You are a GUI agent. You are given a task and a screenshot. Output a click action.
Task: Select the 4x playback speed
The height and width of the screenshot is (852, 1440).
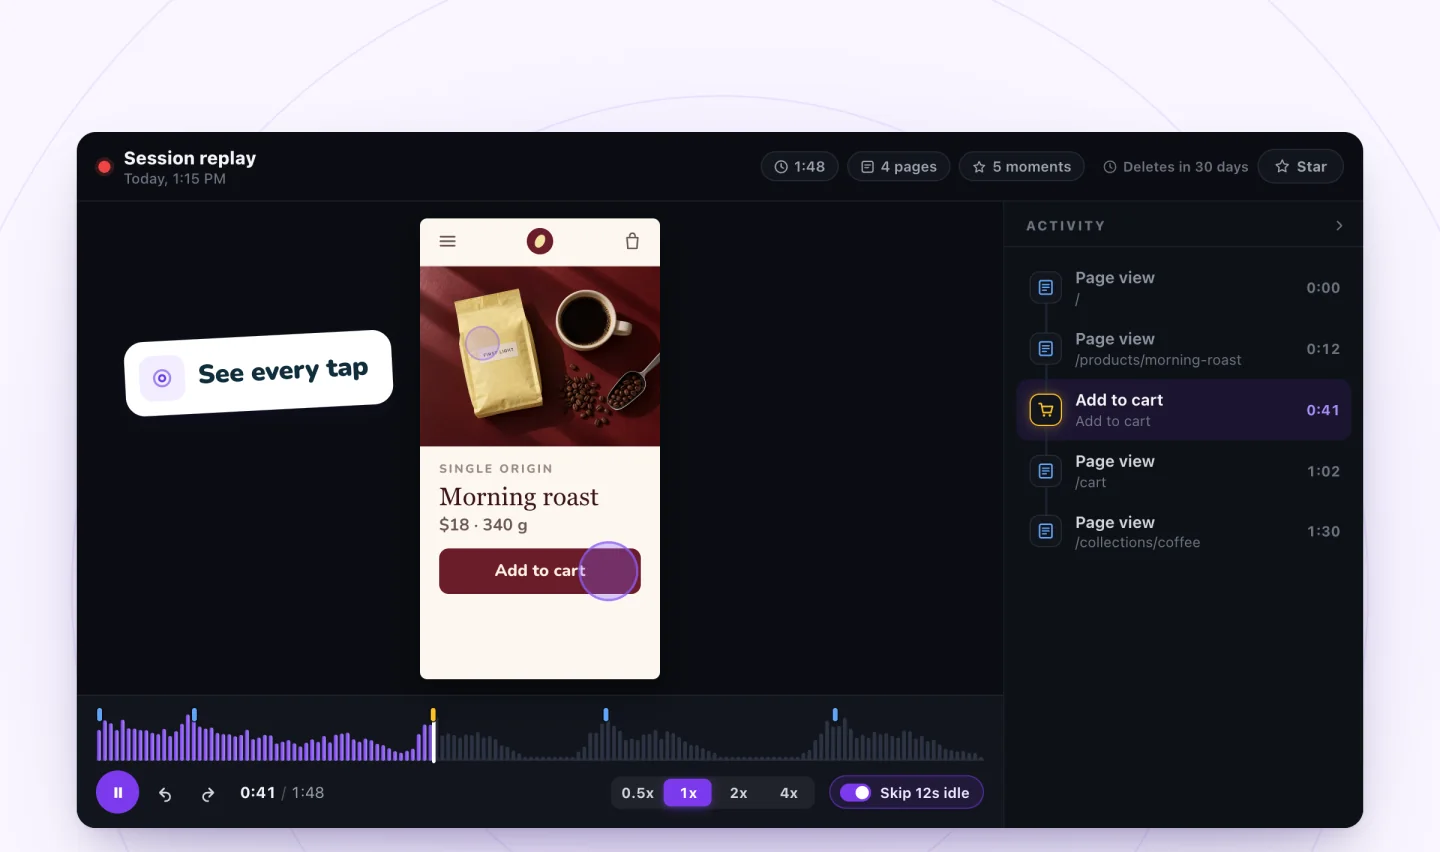point(789,793)
